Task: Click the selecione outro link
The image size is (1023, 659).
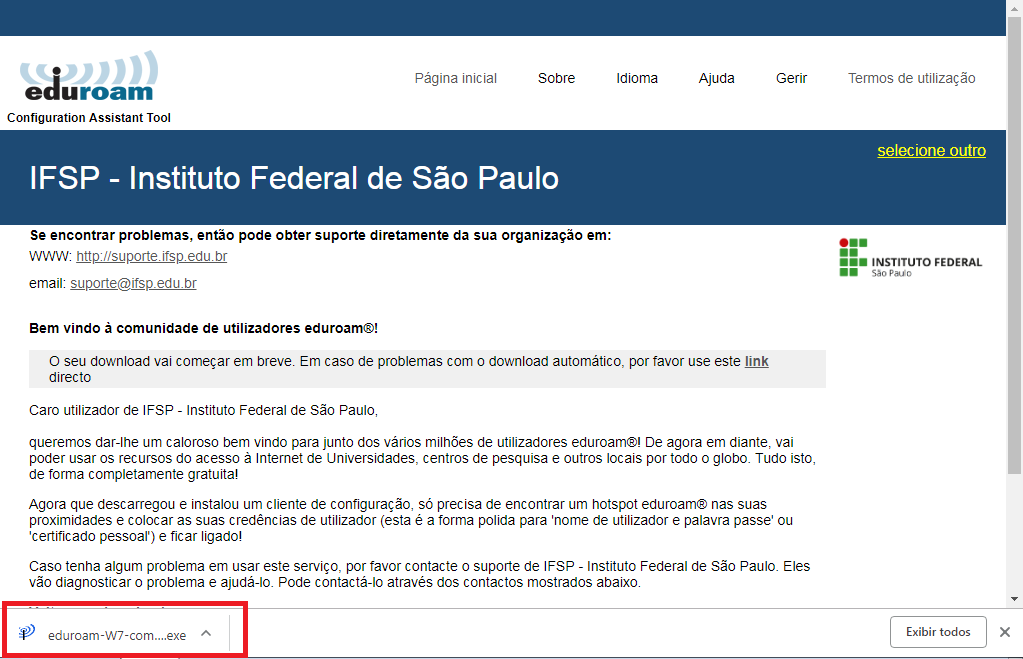Action: click(x=931, y=151)
